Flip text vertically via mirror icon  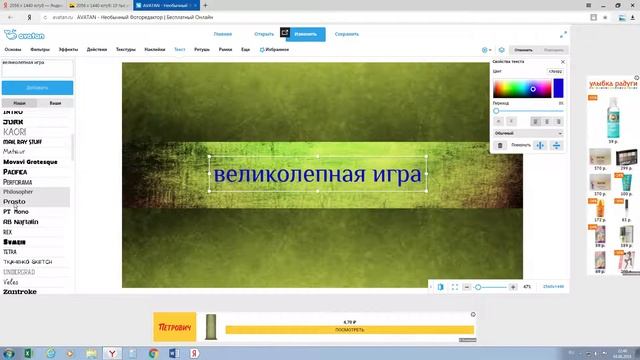pyautogui.click(x=556, y=145)
